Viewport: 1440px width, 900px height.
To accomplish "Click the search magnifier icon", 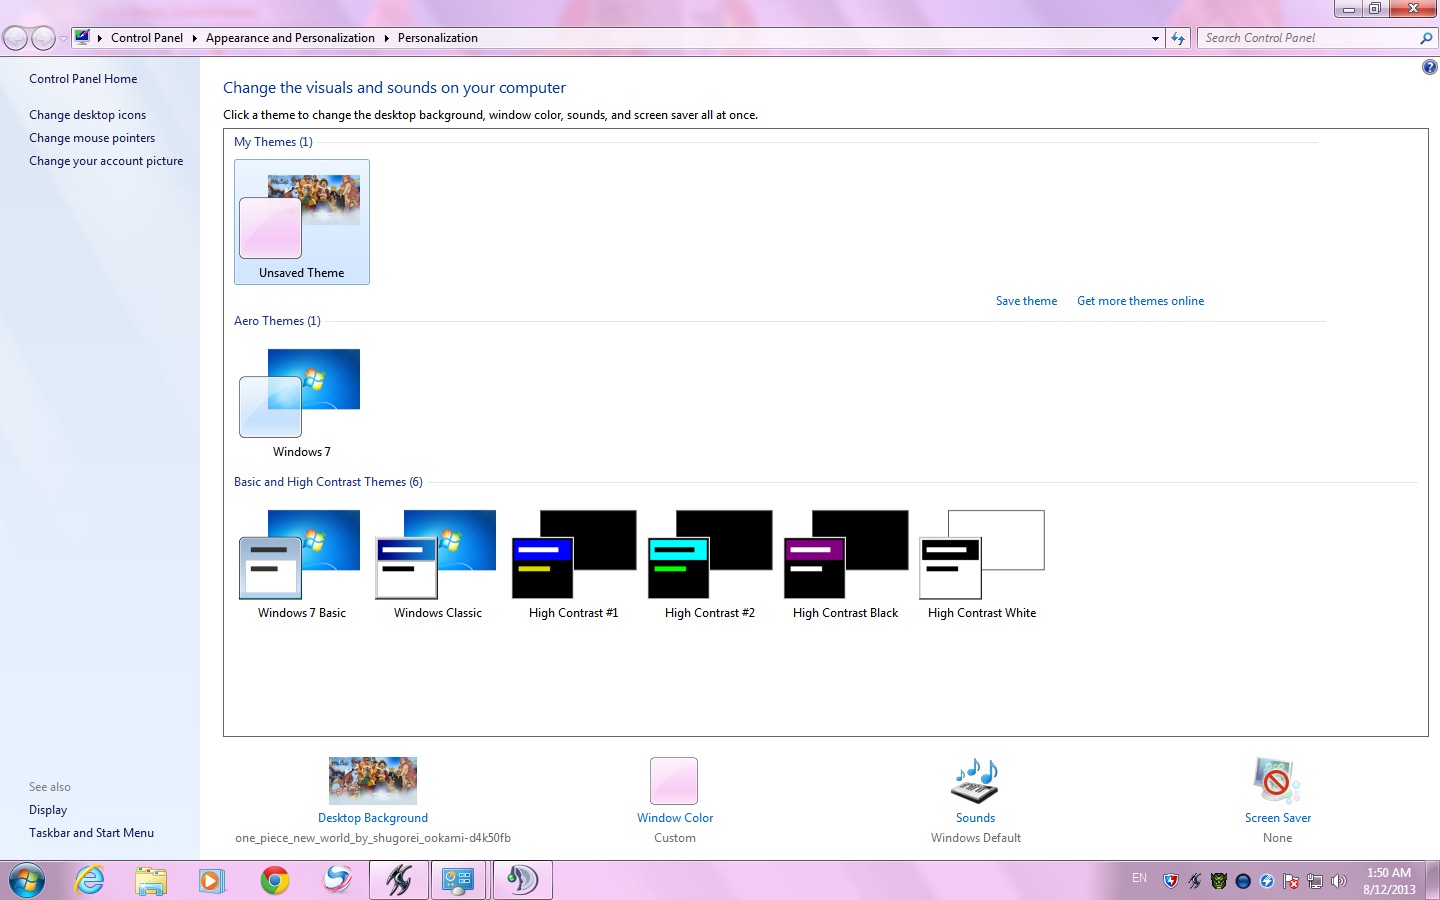I will (x=1426, y=38).
